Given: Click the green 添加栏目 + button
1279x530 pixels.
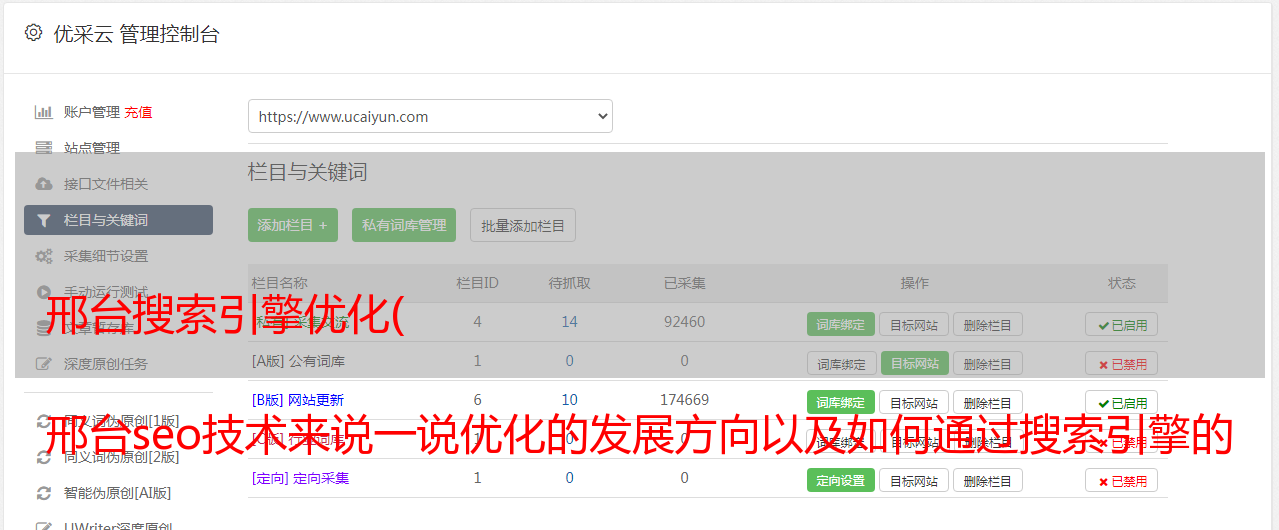Looking at the screenshot, I should coord(293,225).
